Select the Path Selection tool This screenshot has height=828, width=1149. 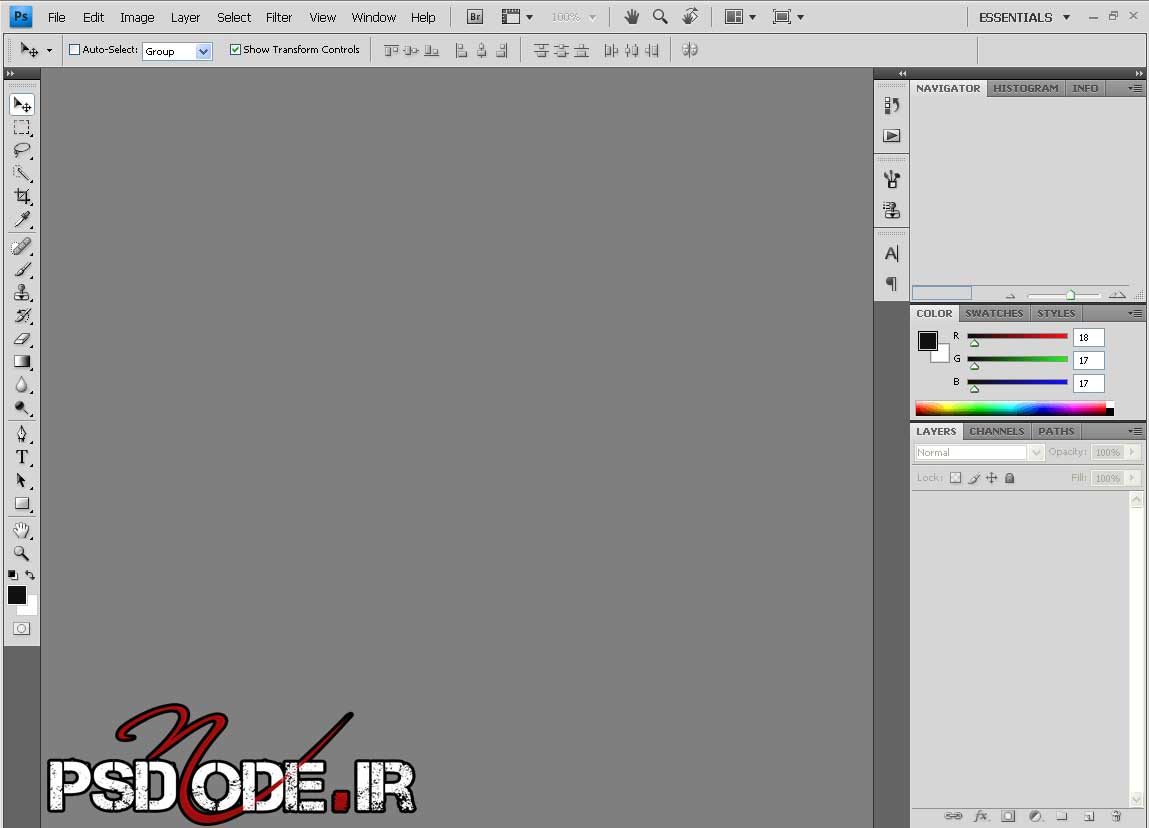click(x=22, y=481)
